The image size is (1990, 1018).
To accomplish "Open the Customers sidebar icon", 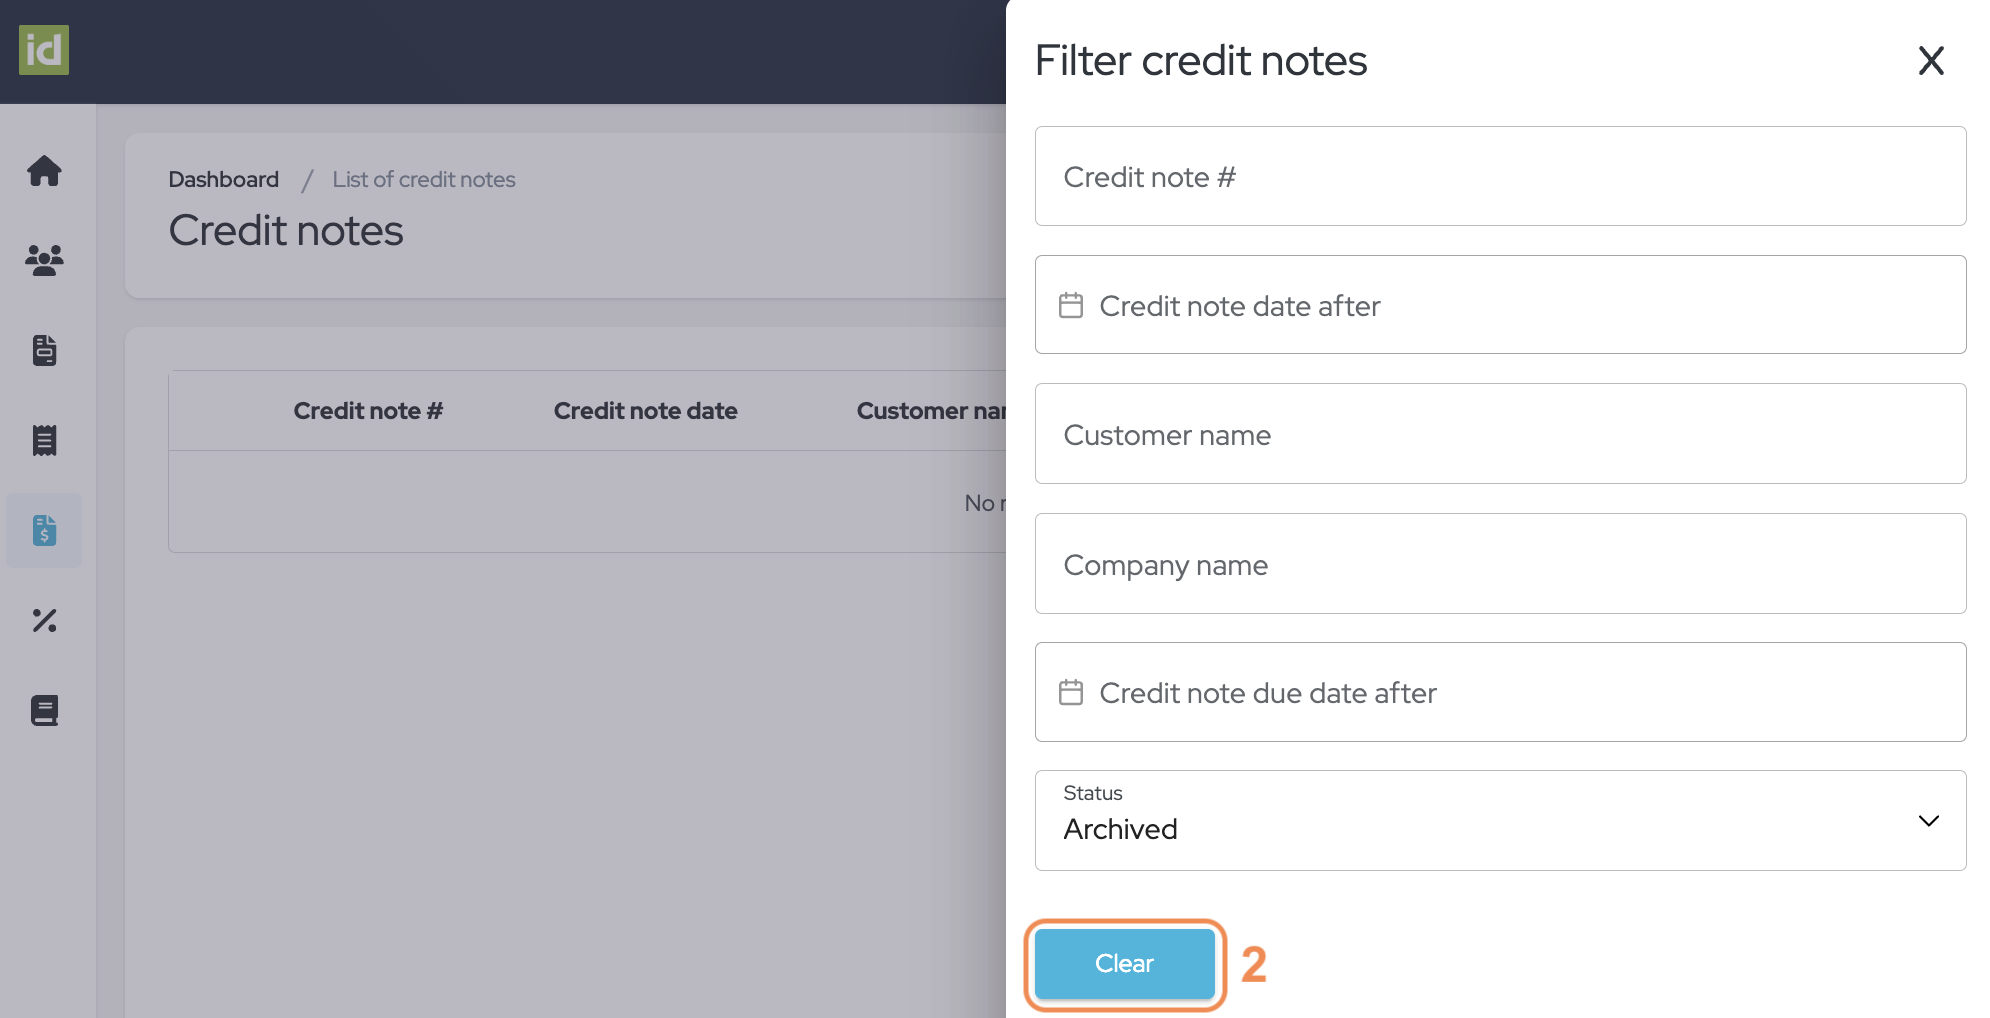I will (44, 260).
